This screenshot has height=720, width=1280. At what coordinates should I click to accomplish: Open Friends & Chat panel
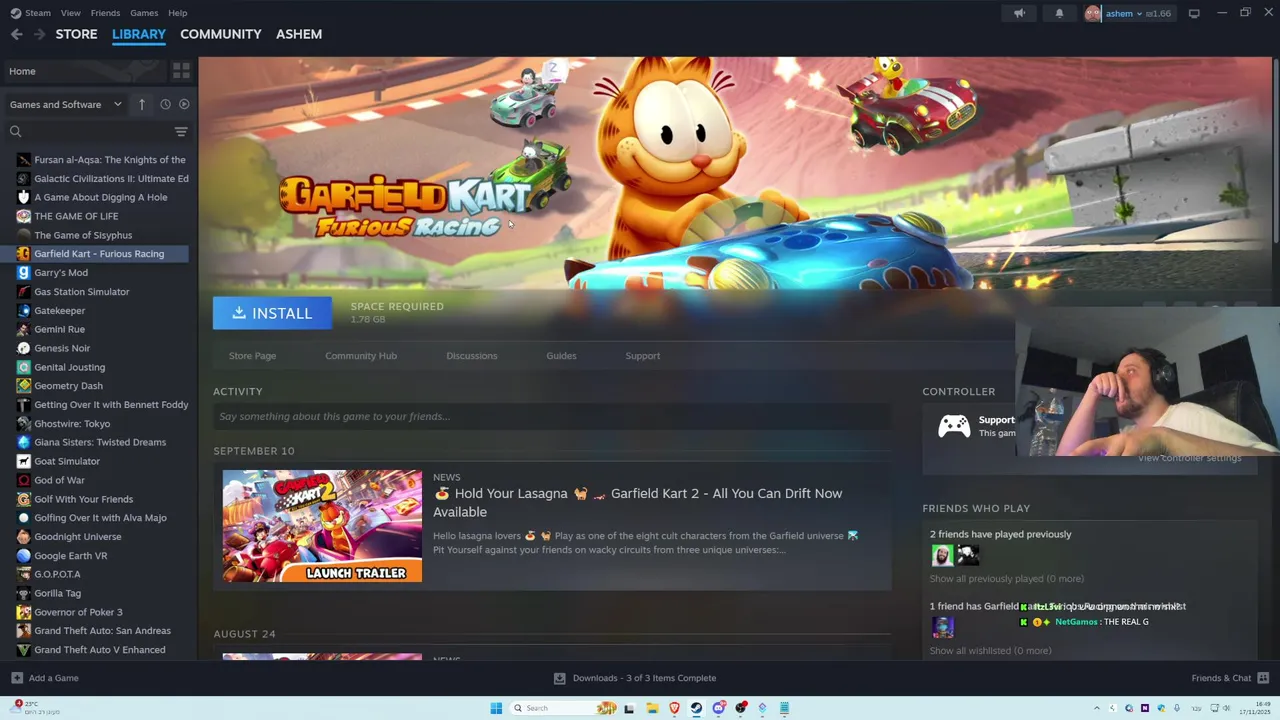point(1229,678)
